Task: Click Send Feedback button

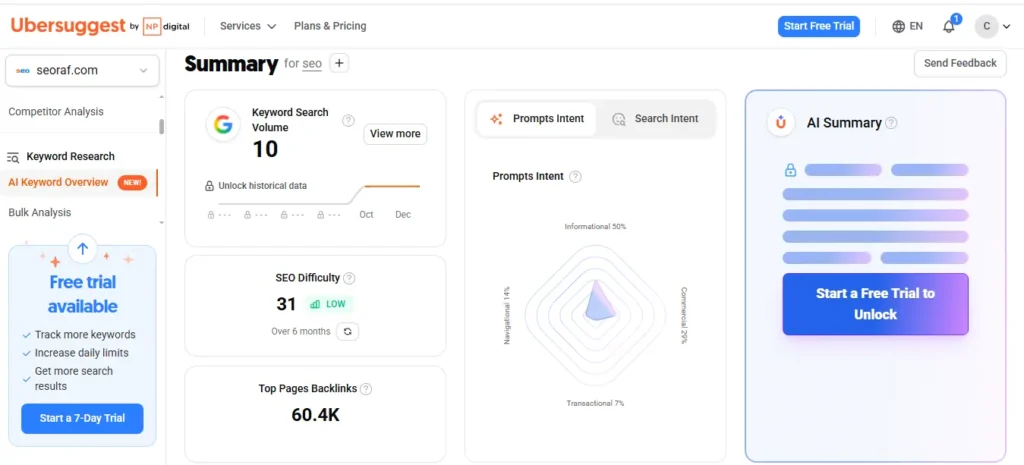Action: (x=960, y=63)
